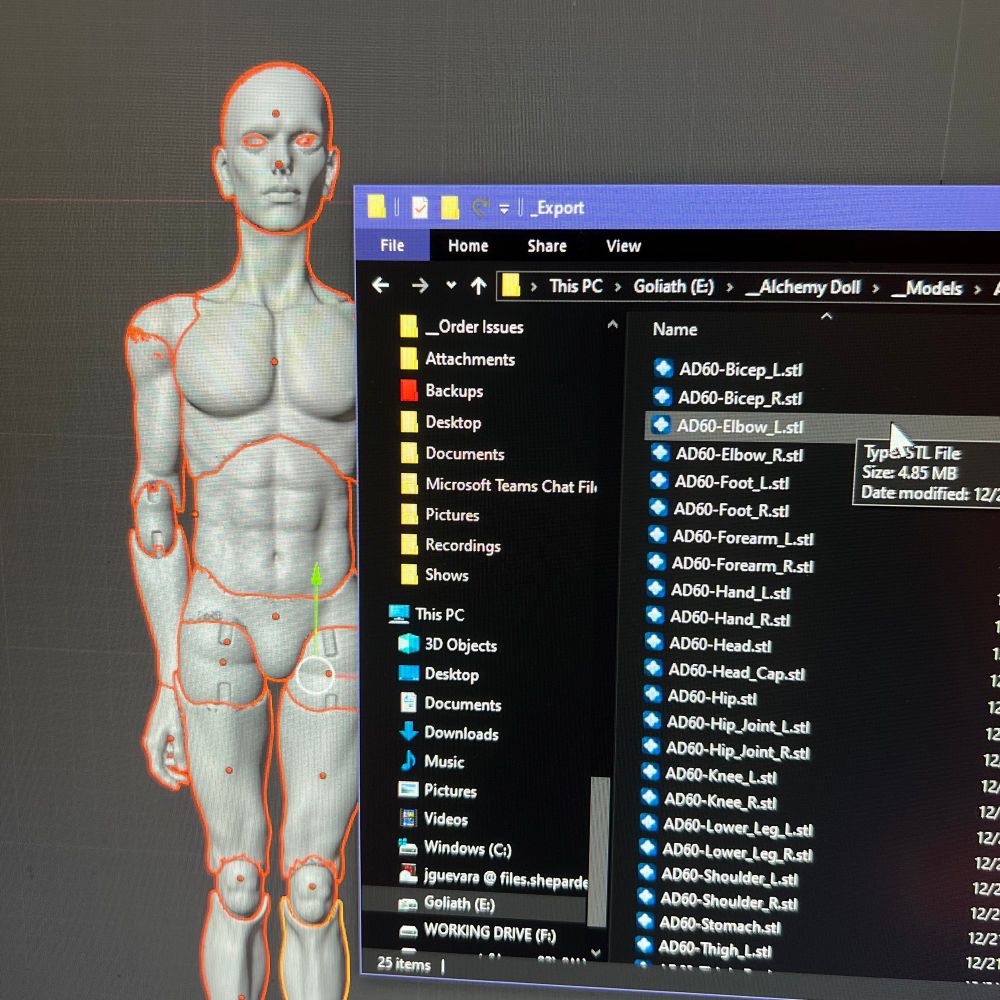Open the File tab
Image resolution: width=1000 pixels, height=1000 pixels.
[392, 246]
